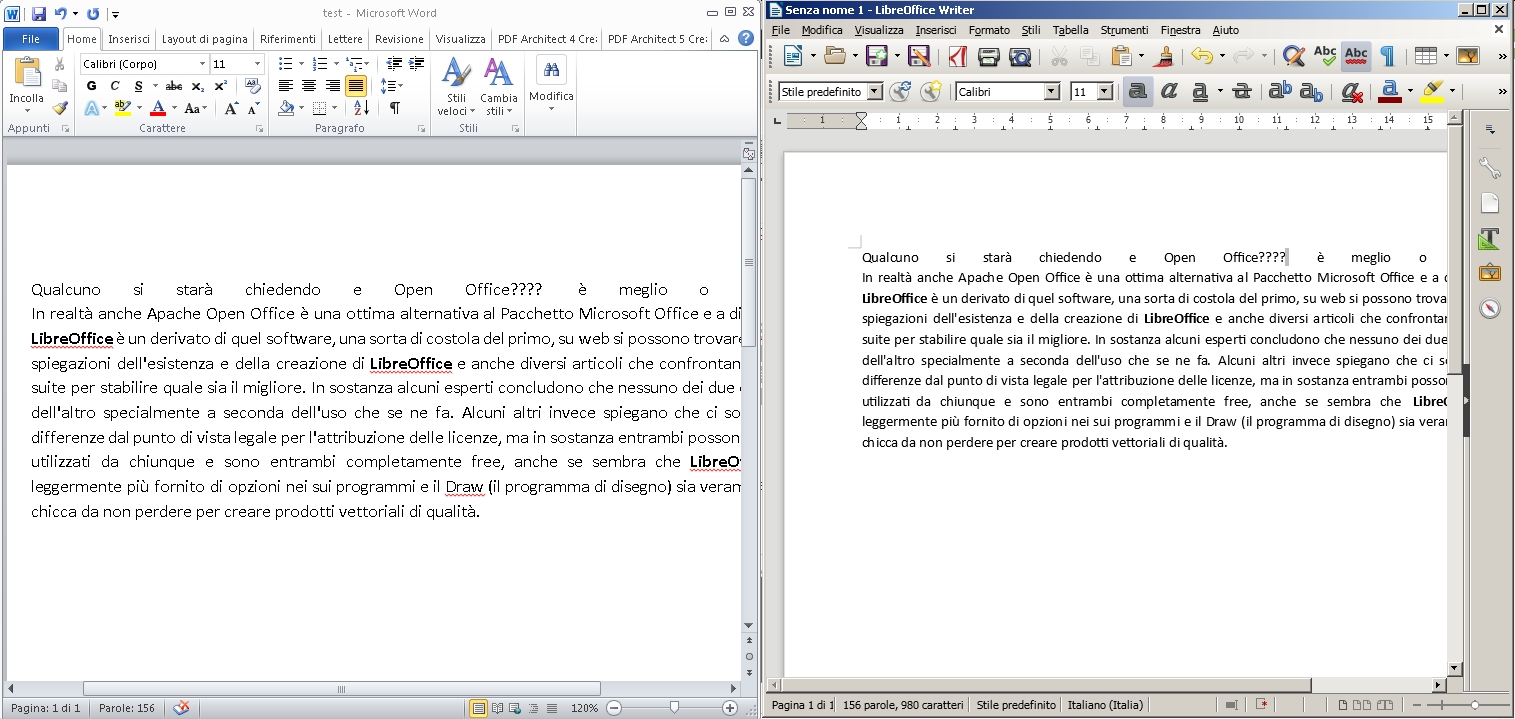Click the Sort A-Z icon in Word

point(362,108)
